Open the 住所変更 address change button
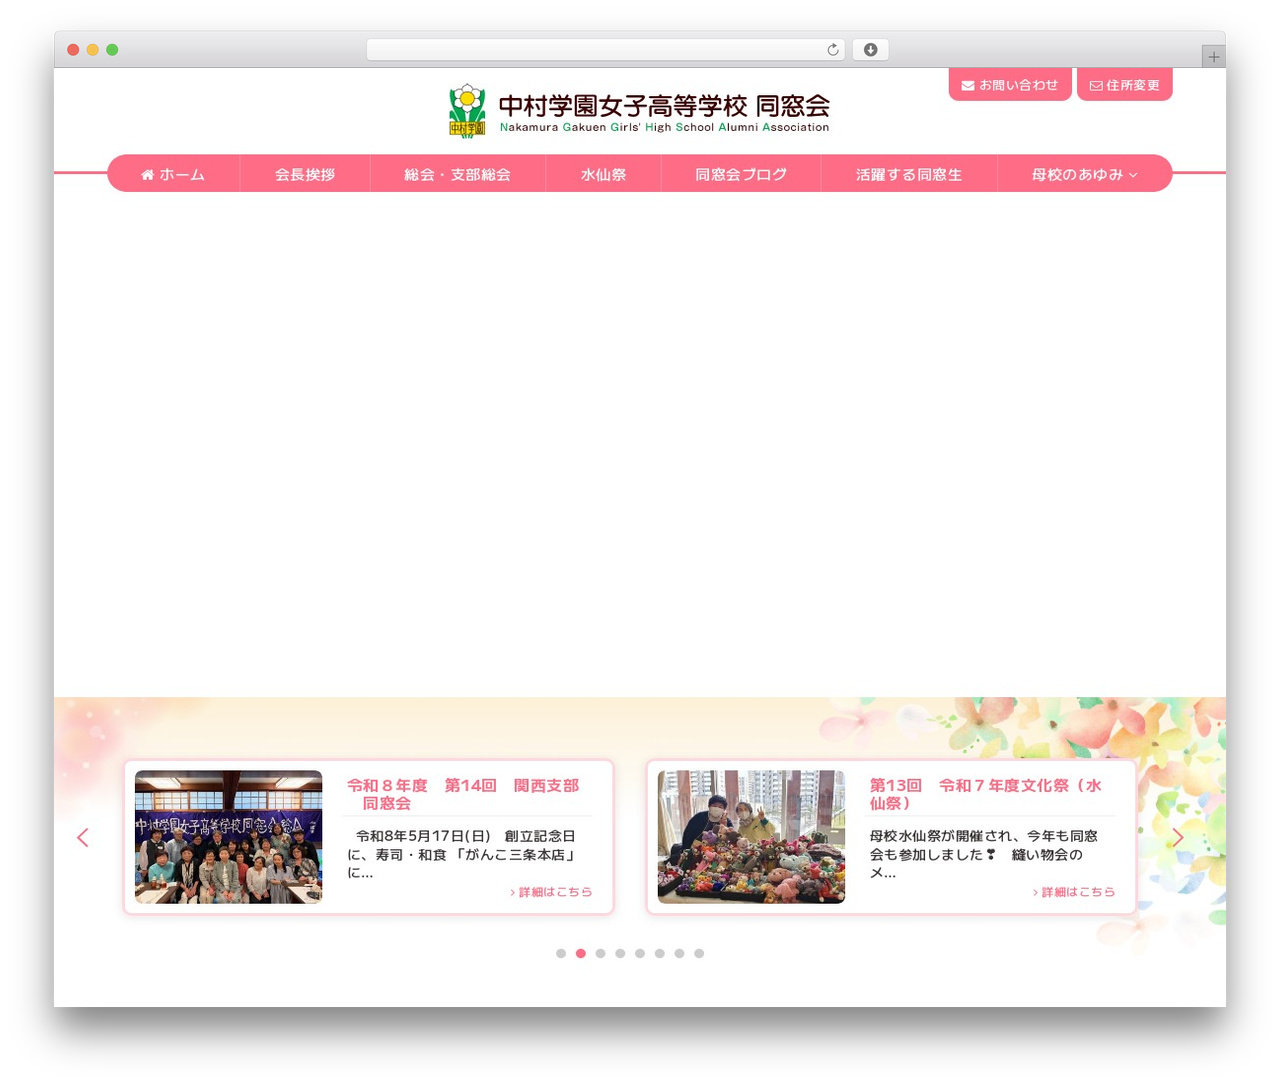Viewport: 1280px width, 1084px height. [1125, 85]
